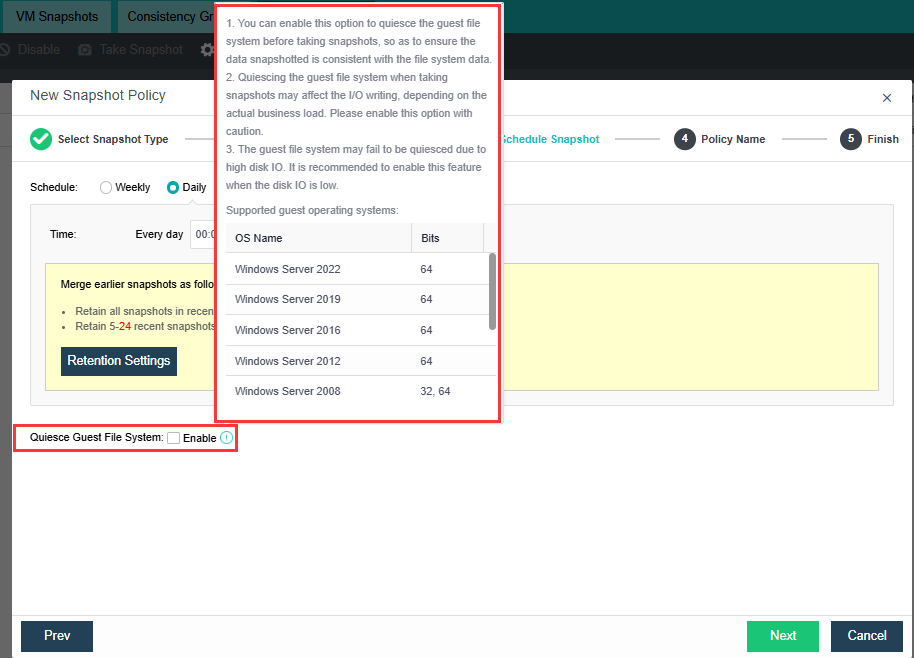Open the Every day time field
The width and height of the screenshot is (914, 658).
tap(203, 234)
